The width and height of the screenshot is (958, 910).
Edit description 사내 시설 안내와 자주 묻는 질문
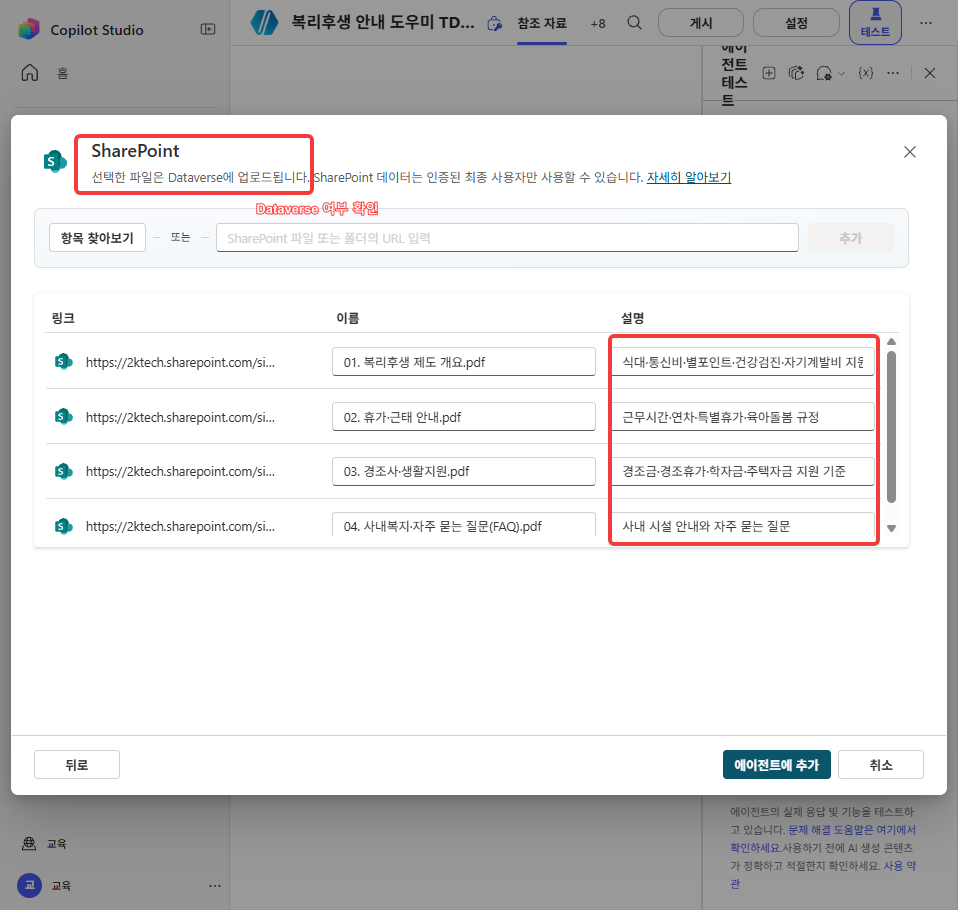(x=743, y=526)
